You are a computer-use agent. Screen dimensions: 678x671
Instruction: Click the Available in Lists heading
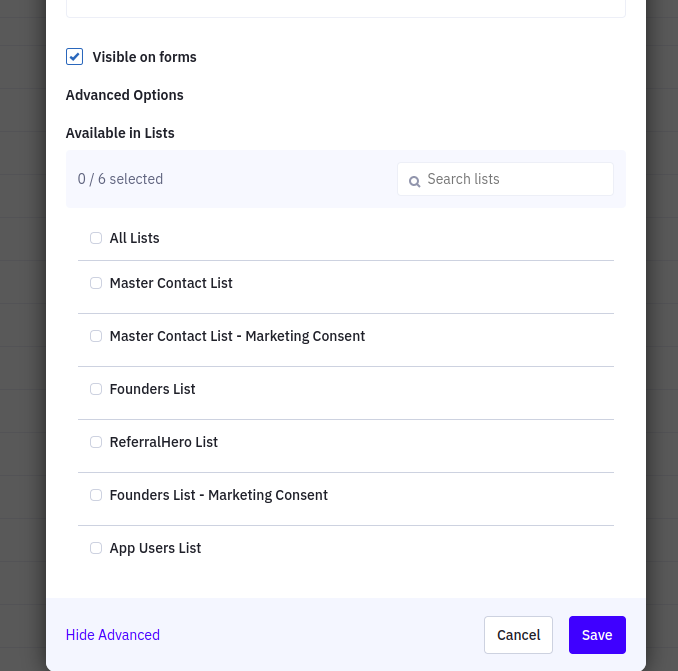pyautogui.click(x=120, y=133)
